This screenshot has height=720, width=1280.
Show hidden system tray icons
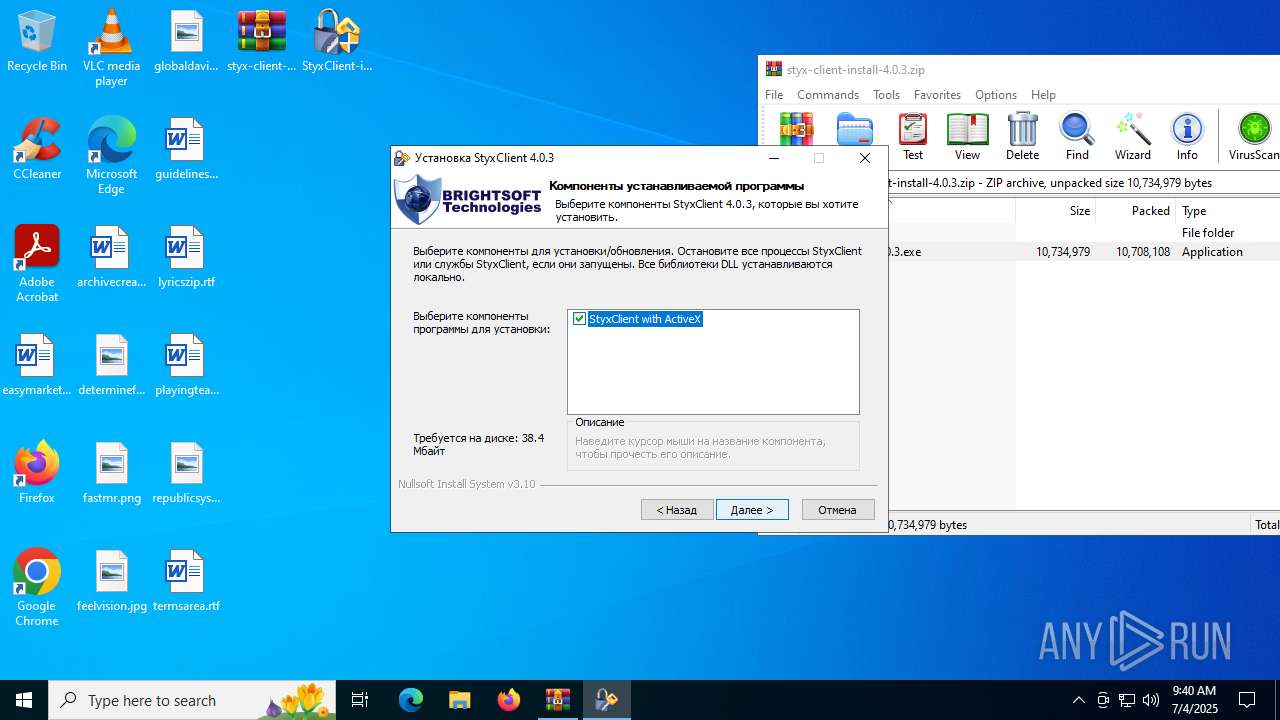tap(1078, 700)
